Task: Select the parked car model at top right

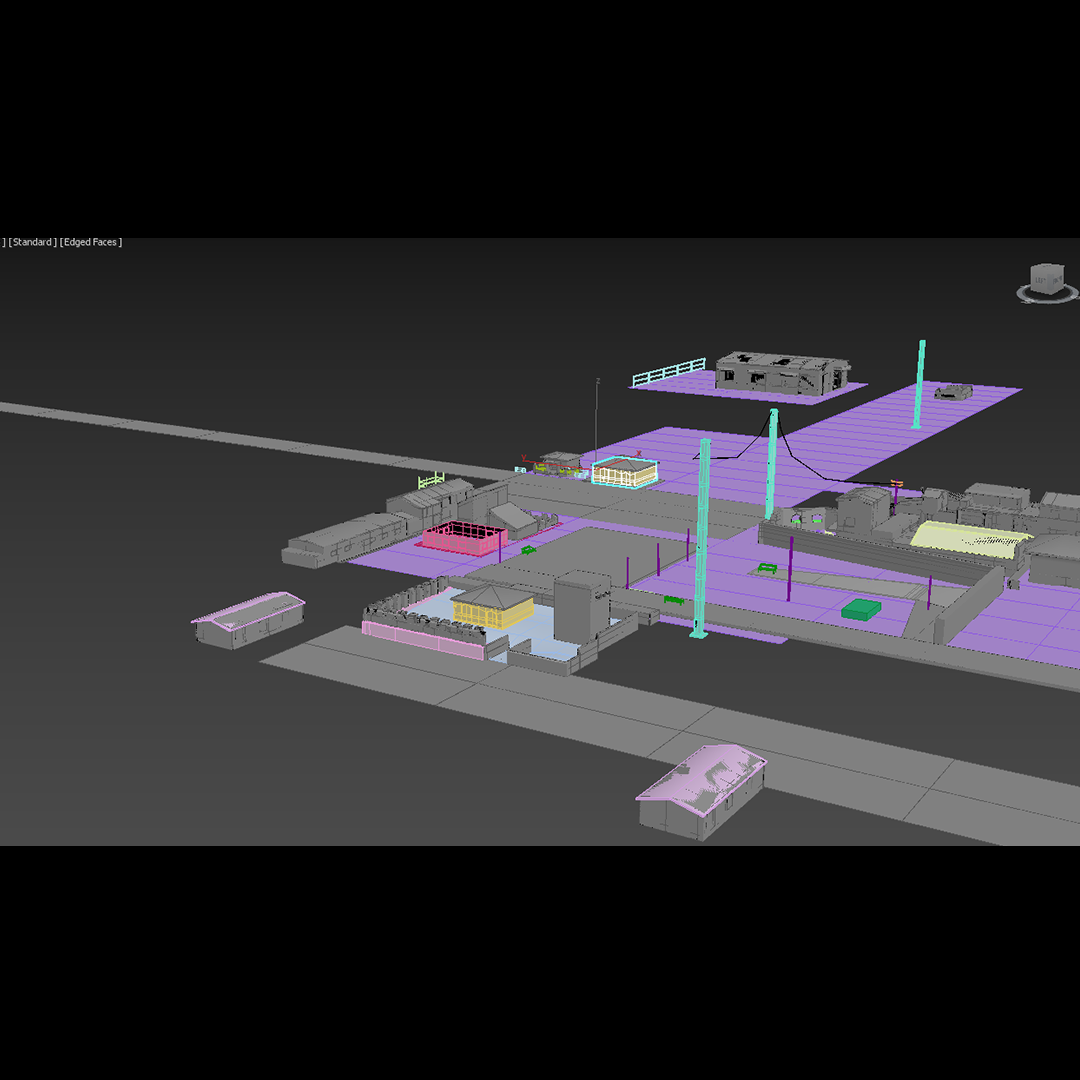Action: click(953, 392)
